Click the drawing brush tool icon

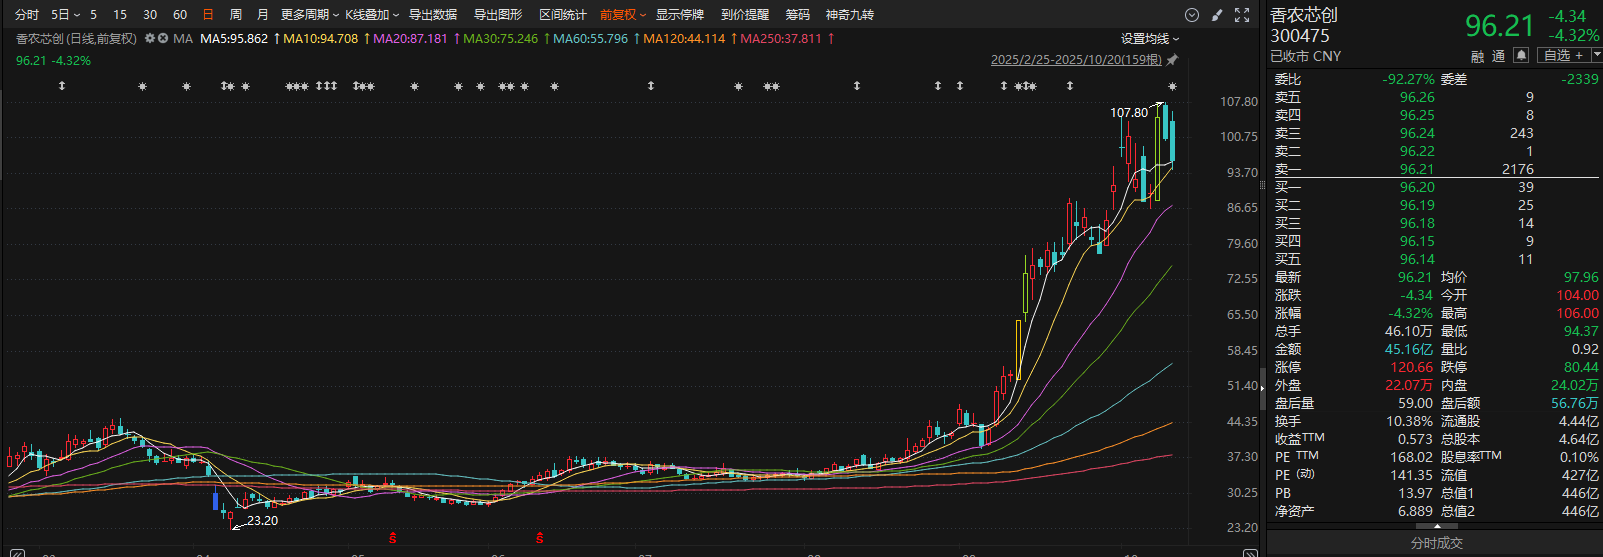click(x=1217, y=15)
